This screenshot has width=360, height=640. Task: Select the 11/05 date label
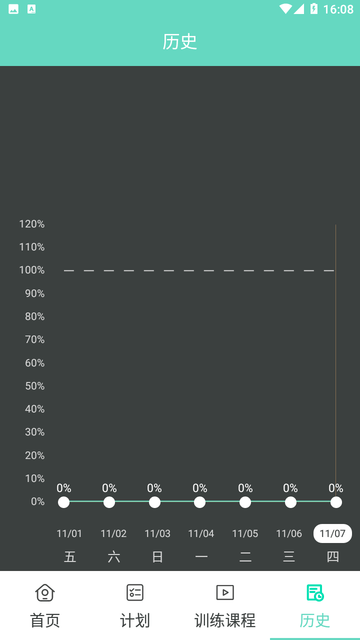[x=245, y=533]
